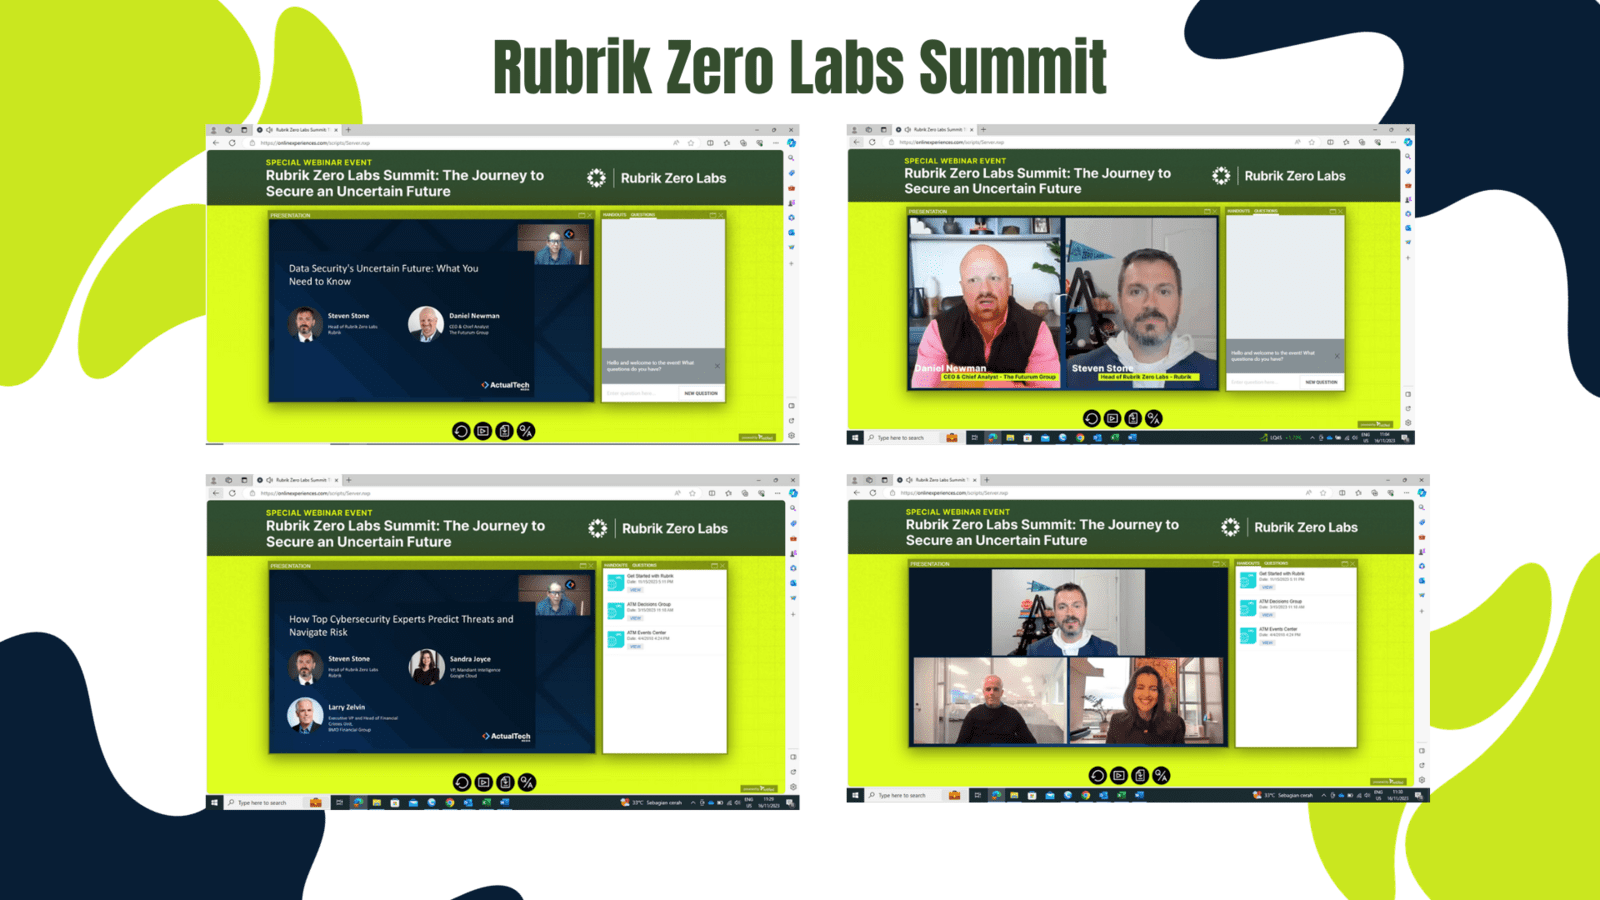Click refresh dock icon under Daniel Newman video
The height and width of the screenshot is (900, 1600).
[x=1091, y=418]
